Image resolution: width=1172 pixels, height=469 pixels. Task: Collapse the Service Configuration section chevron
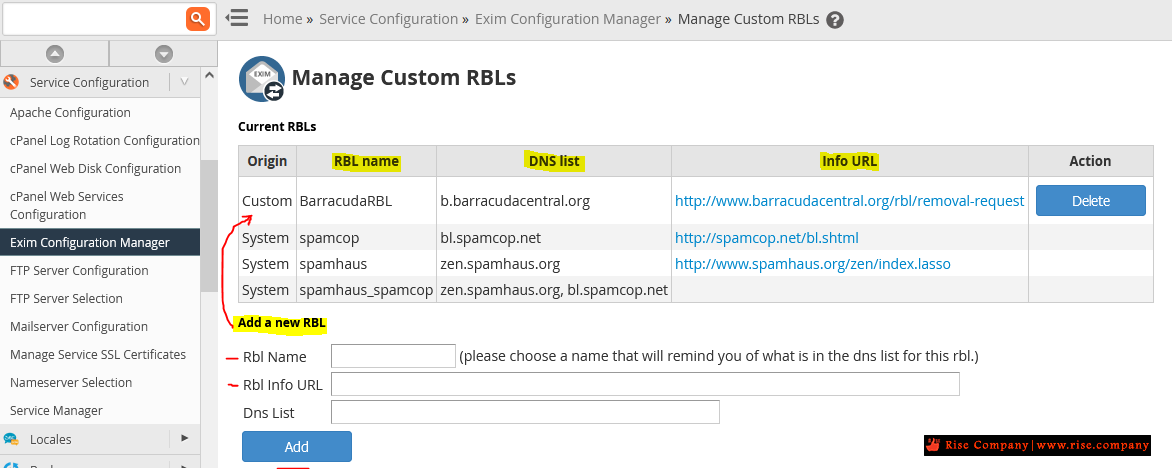[185, 82]
